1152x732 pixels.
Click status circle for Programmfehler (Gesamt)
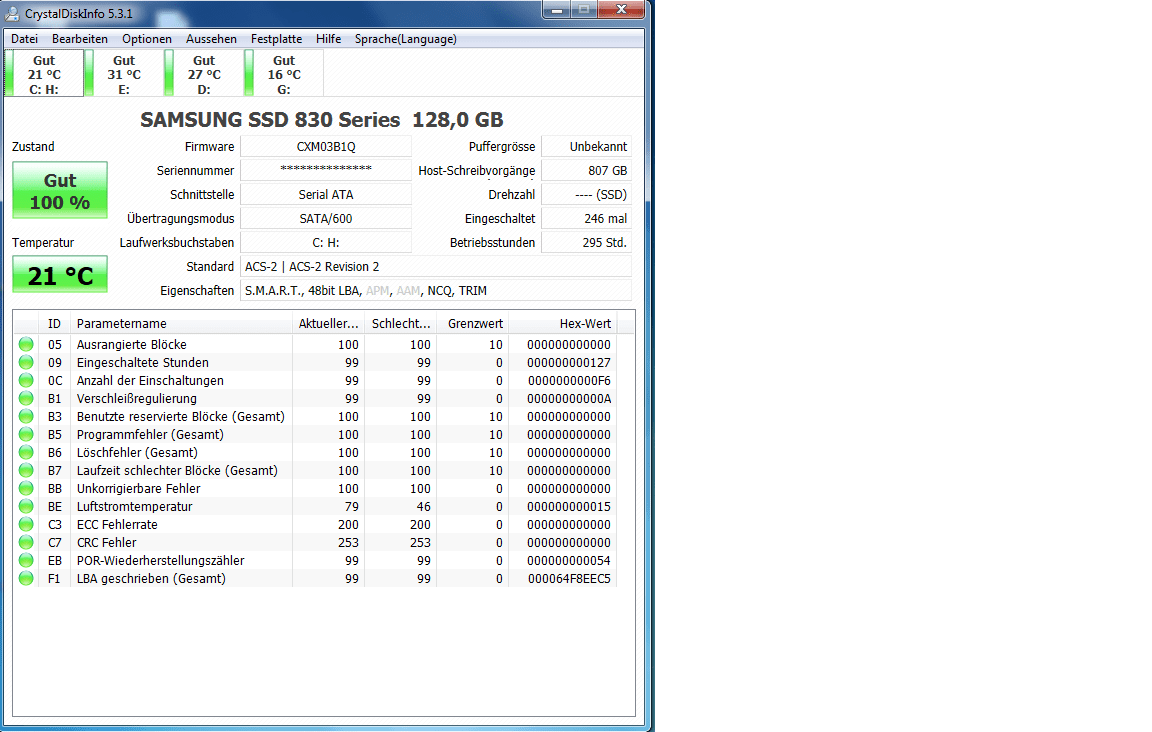(26, 434)
